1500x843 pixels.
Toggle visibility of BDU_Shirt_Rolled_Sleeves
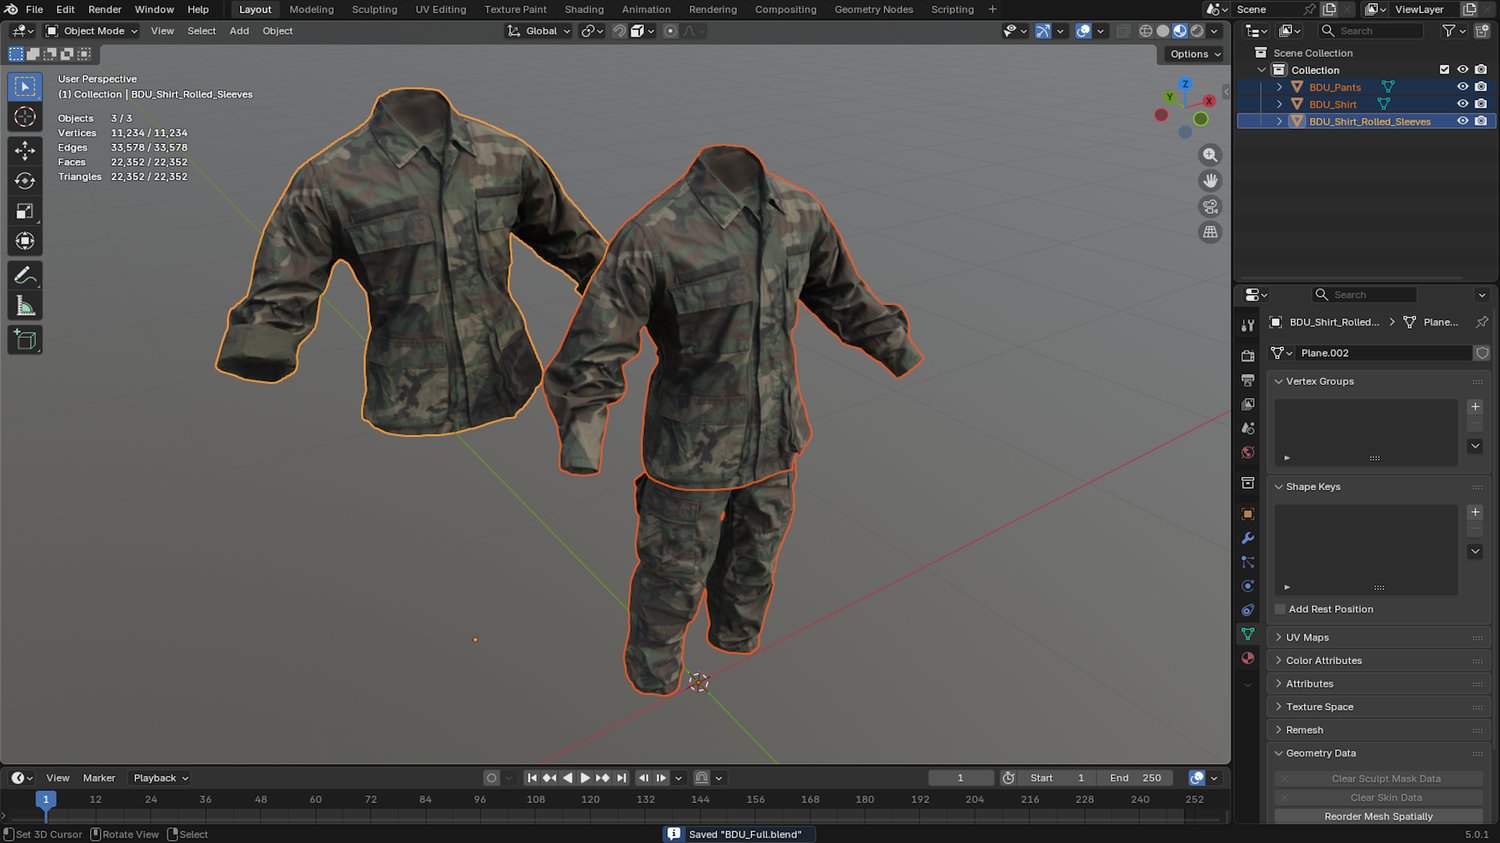(x=1462, y=121)
